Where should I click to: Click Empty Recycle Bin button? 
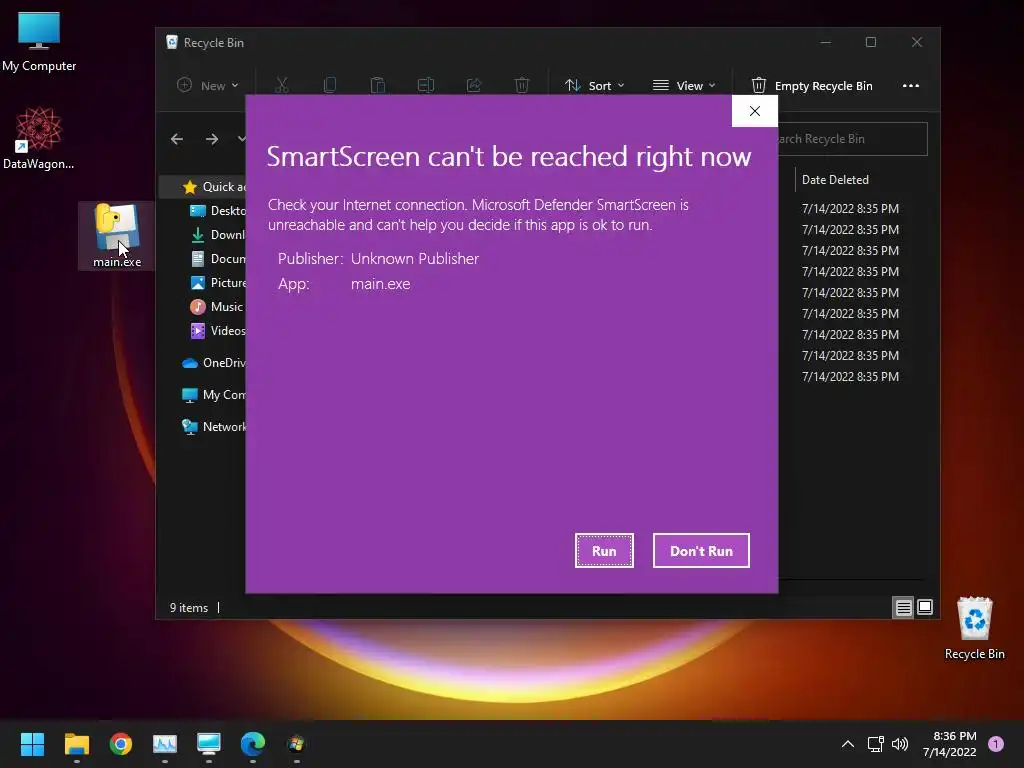point(812,86)
